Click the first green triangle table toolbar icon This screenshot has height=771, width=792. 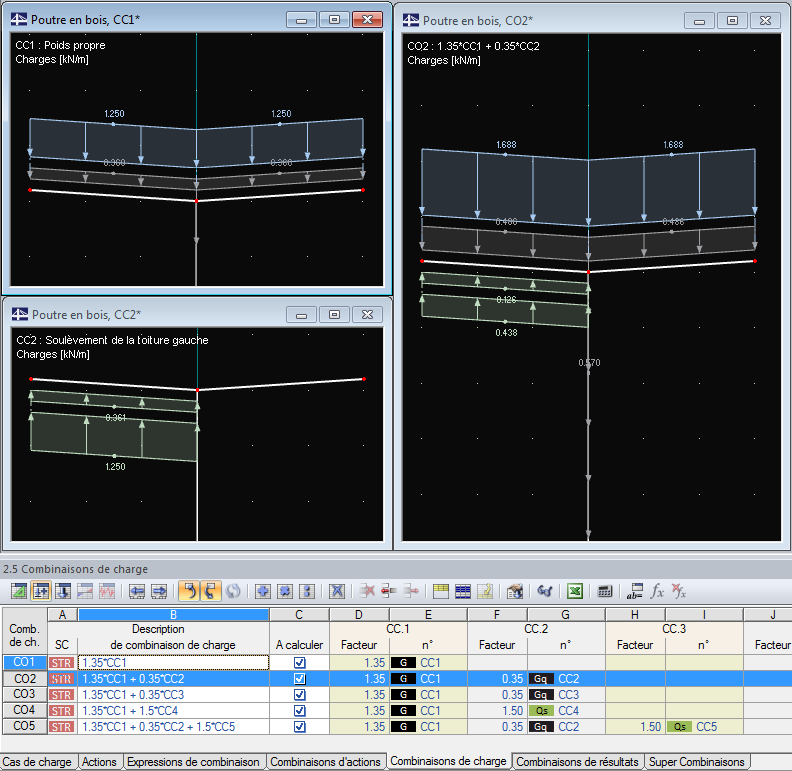(19, 591)
